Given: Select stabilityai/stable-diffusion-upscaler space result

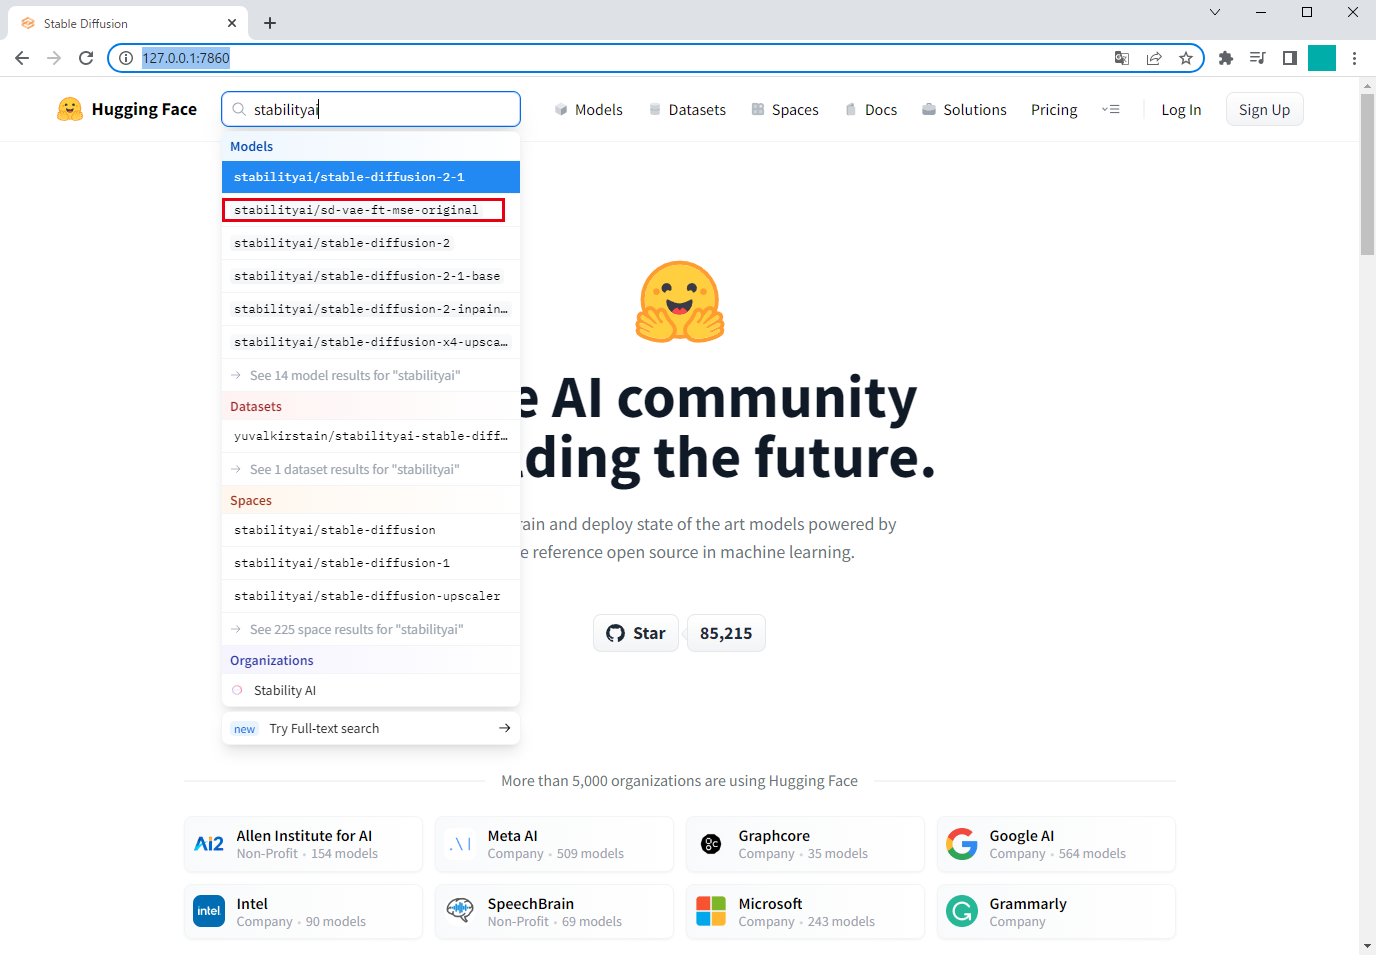Looking at the screenshot, I should pyautogui.click(x=371, y=596).
